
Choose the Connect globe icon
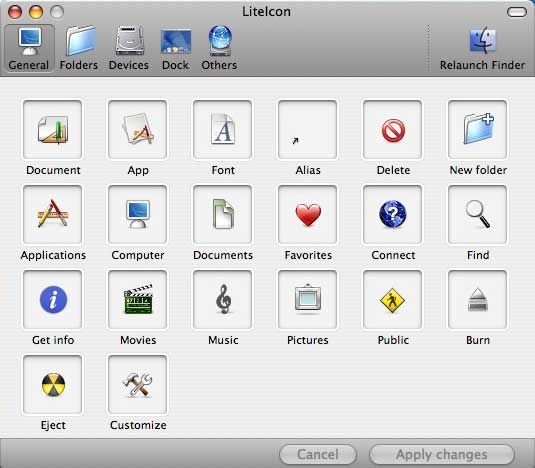393,214
